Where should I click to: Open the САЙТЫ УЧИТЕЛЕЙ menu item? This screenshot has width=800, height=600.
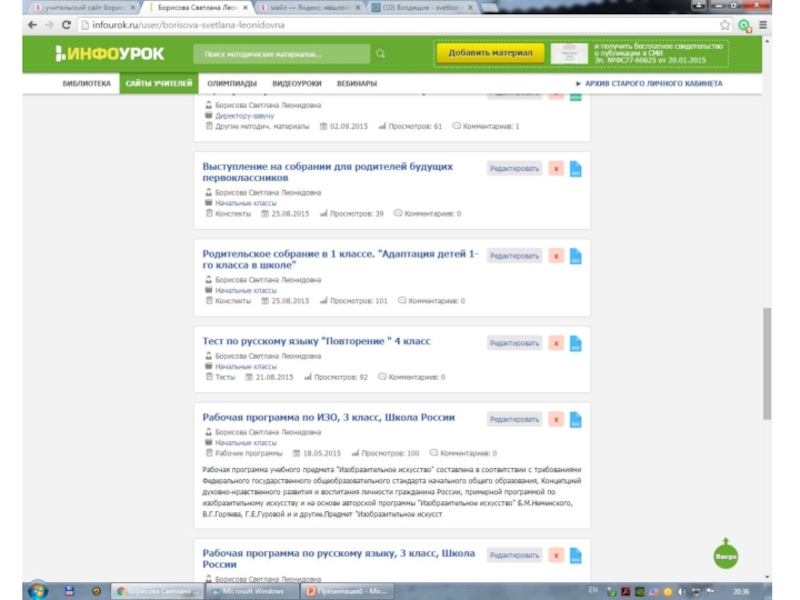[x=159, y=83]
